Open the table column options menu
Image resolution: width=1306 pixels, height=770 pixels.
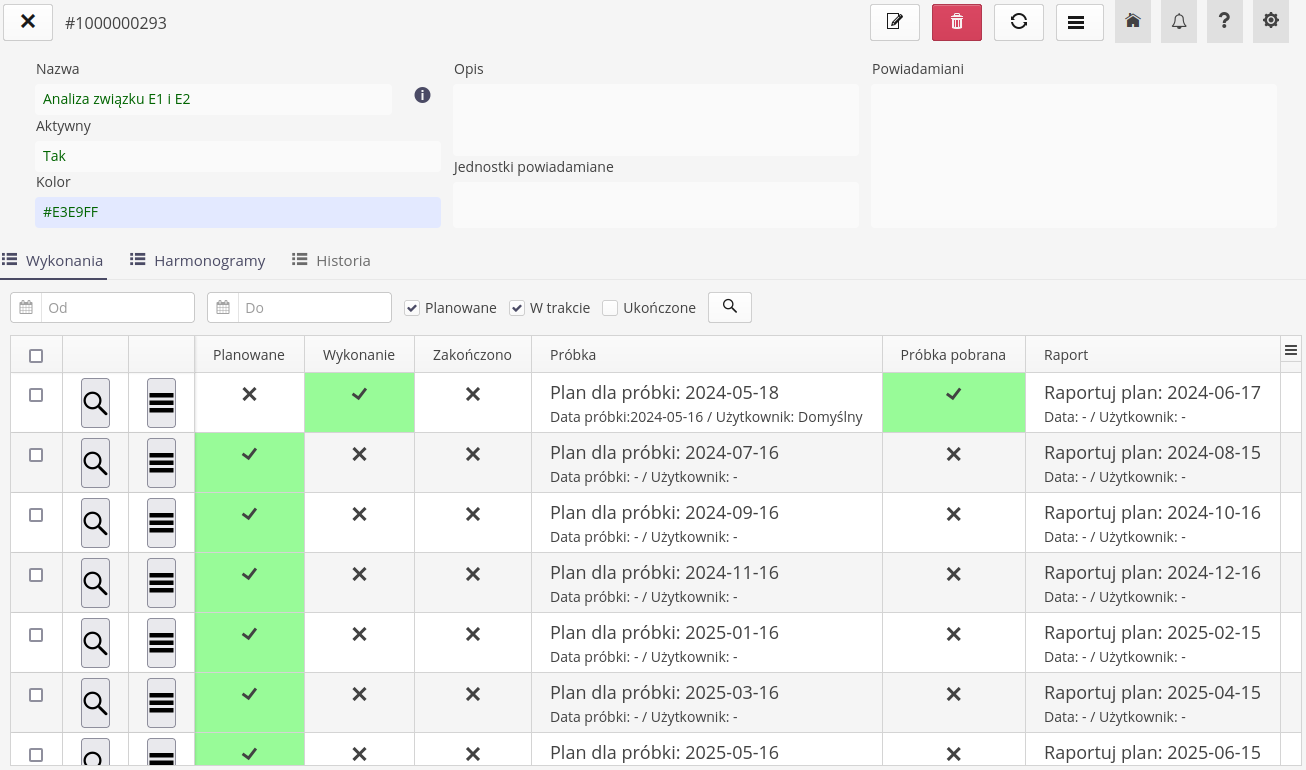(1291, 350)
